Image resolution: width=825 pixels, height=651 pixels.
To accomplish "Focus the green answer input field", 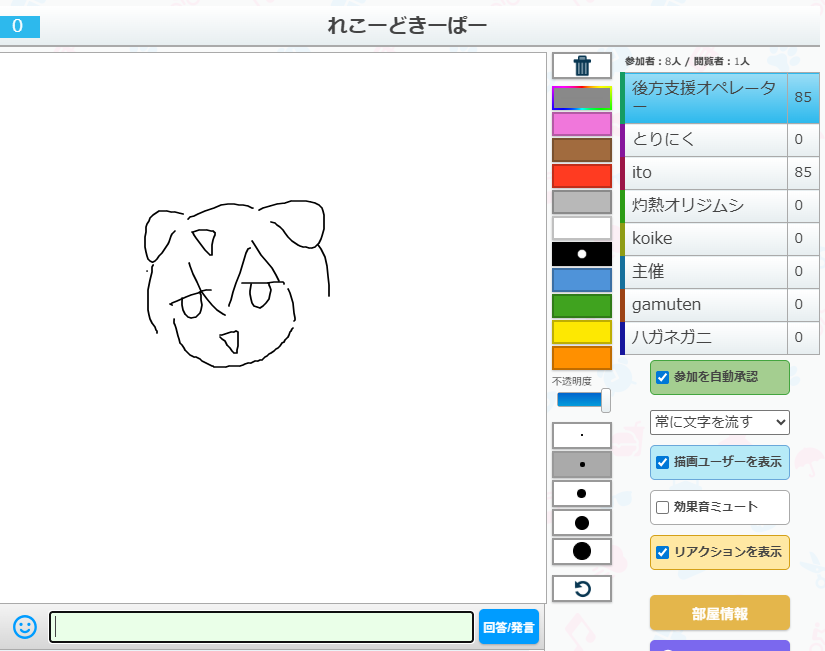I will [x=261, y=627].
